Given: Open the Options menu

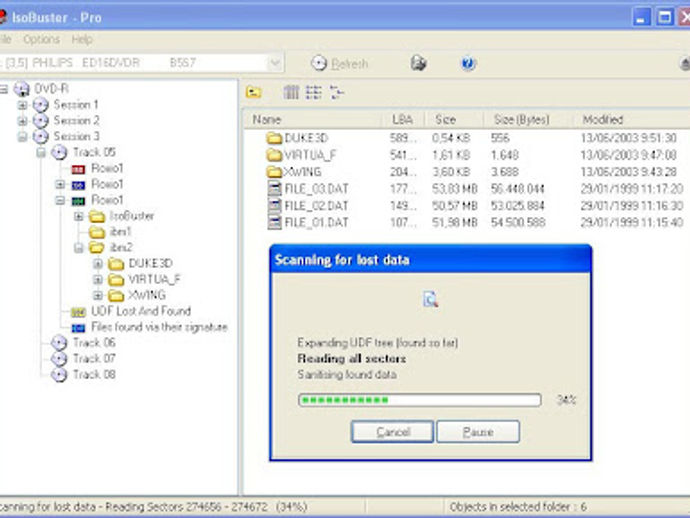Looking at the screenshot, I should pyautogui.click(x=41, y=40).
